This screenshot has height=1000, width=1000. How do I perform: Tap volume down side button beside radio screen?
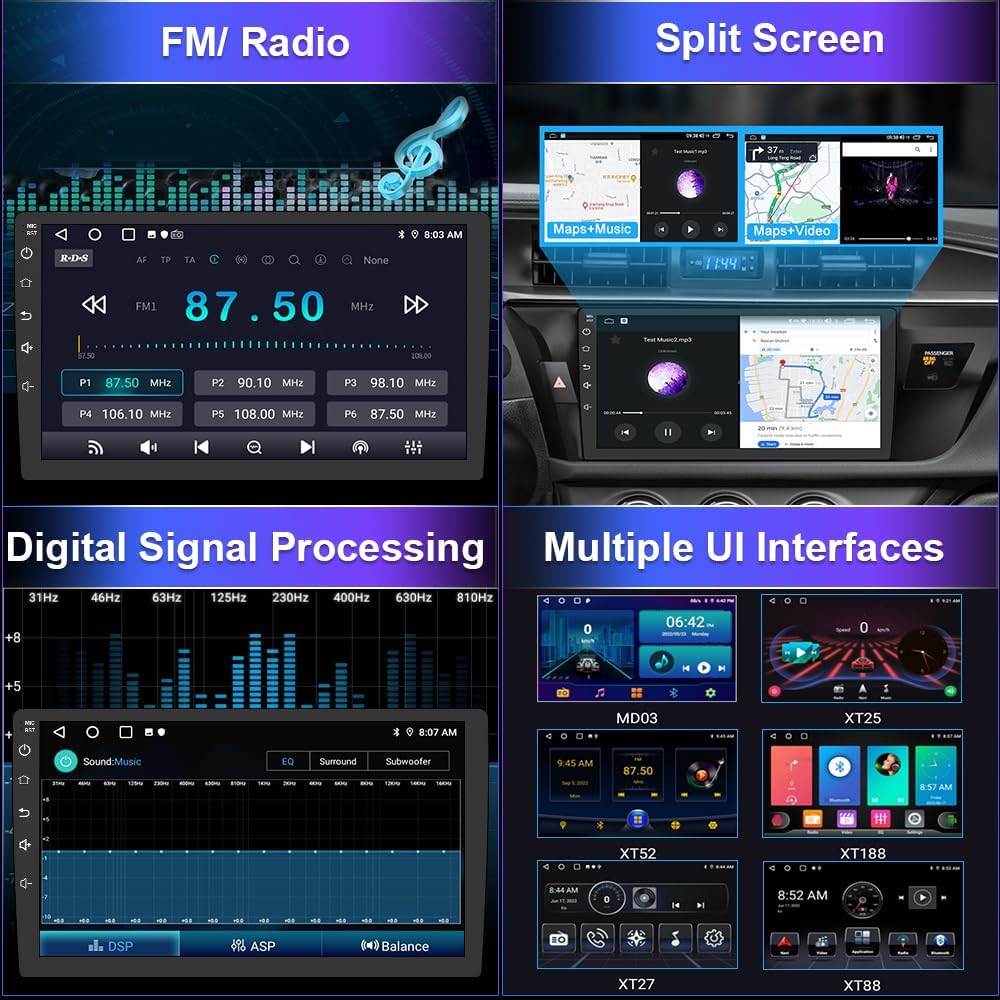tap(27, 386)
